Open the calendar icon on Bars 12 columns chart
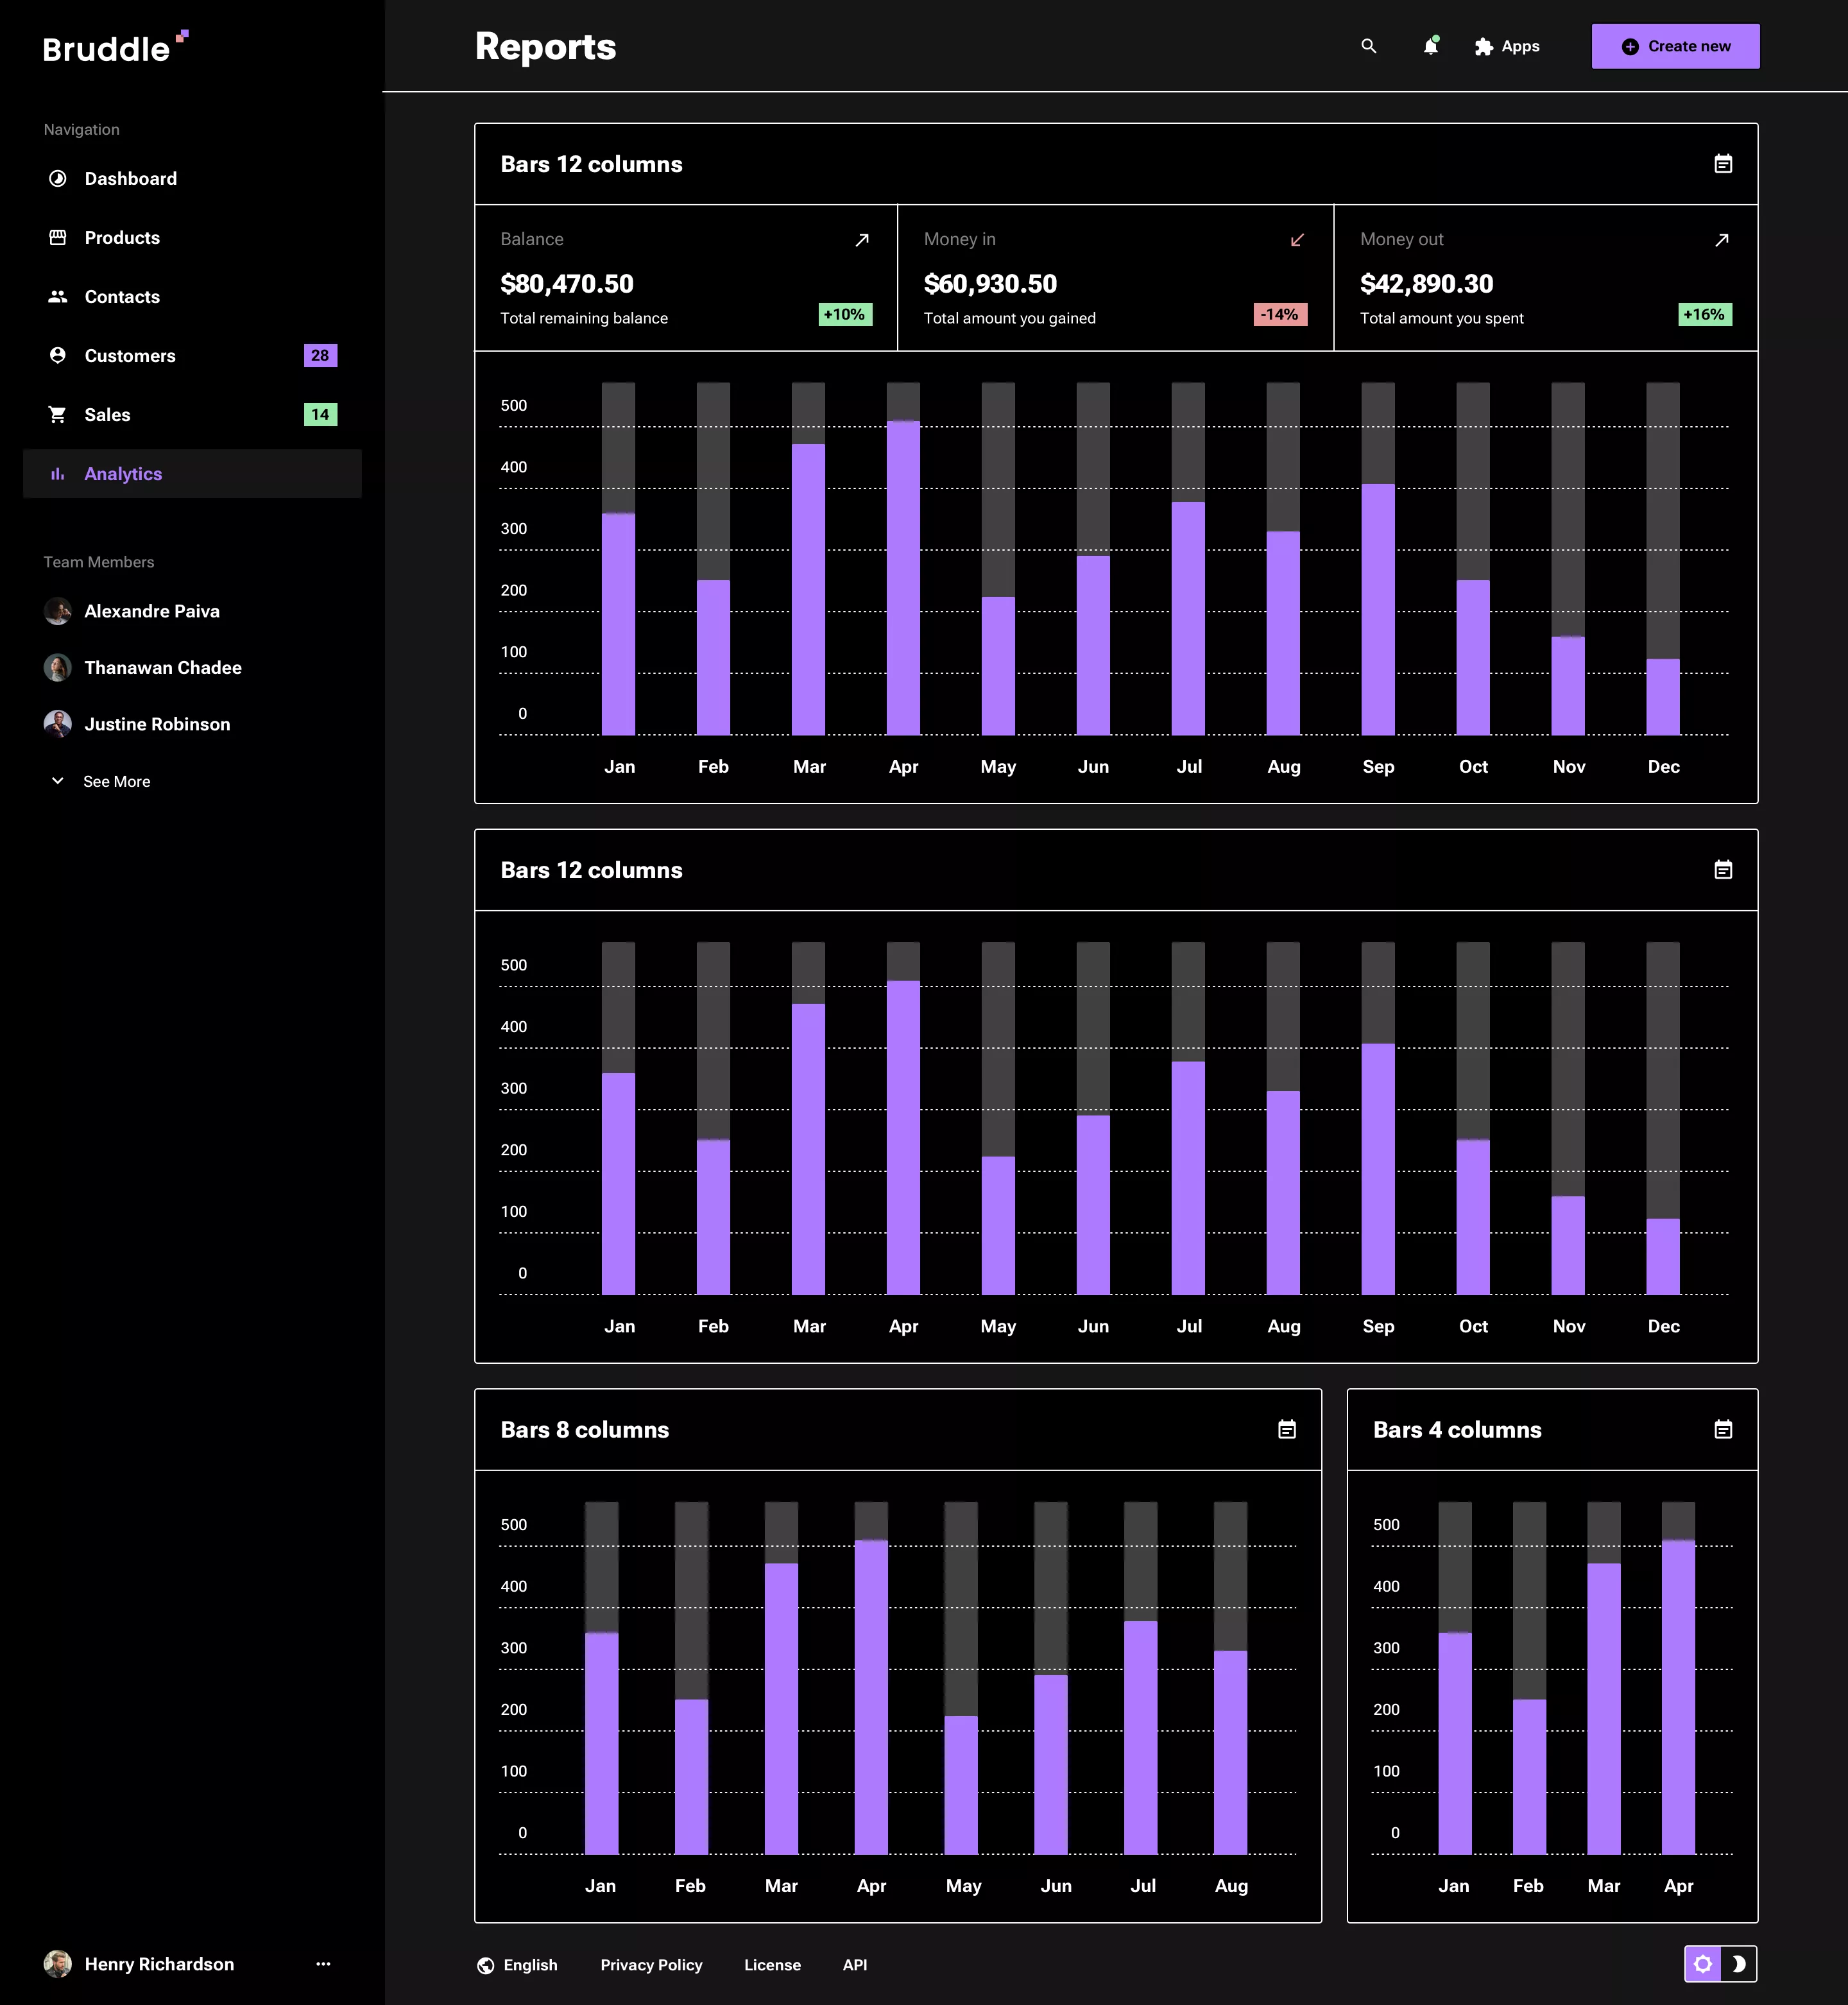The height and width of the screenshot is (2005, 1848). tap(1723, 163)
